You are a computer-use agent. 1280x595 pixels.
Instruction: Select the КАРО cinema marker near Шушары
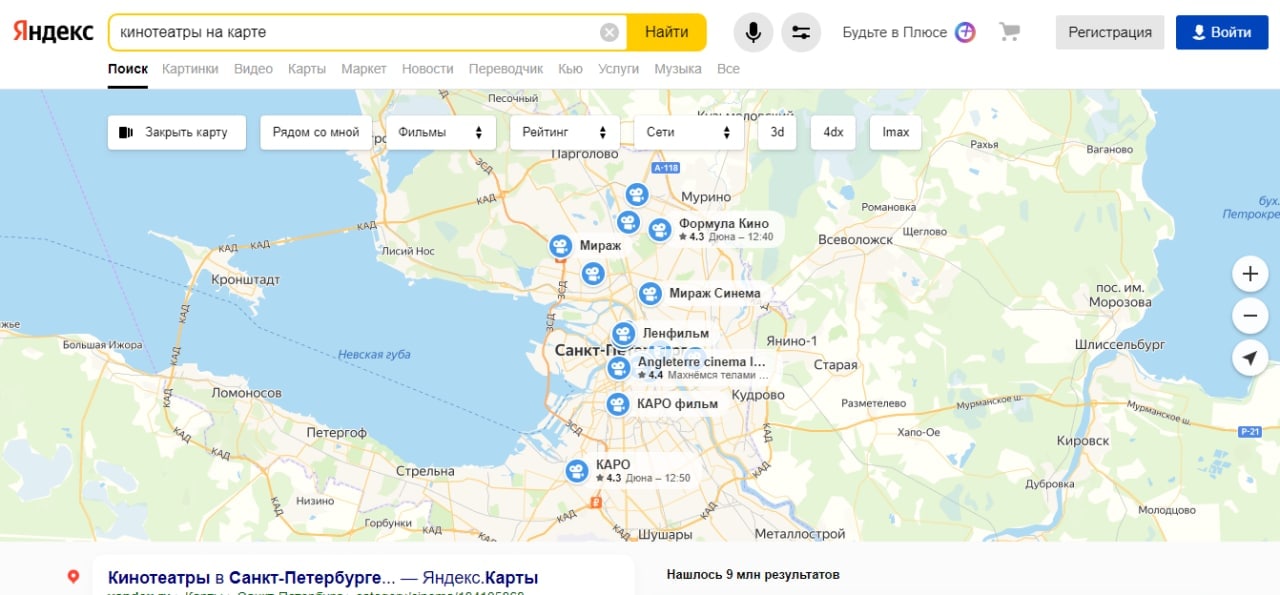tap(576, 471)
